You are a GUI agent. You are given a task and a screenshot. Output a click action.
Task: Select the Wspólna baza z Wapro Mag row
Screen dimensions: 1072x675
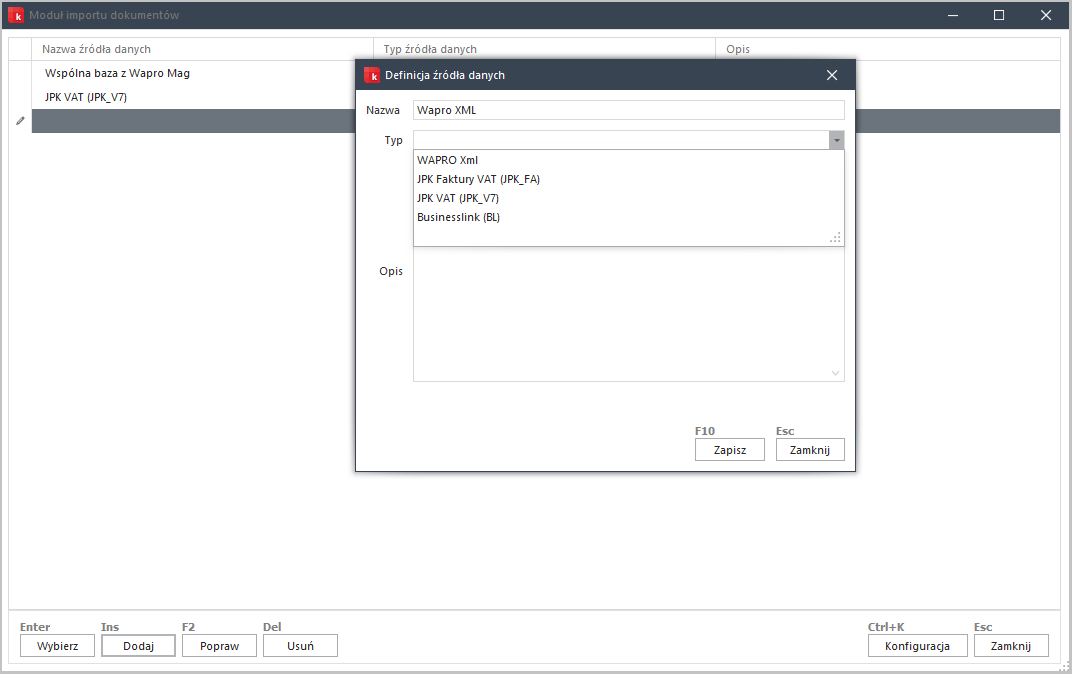[117, 73]
